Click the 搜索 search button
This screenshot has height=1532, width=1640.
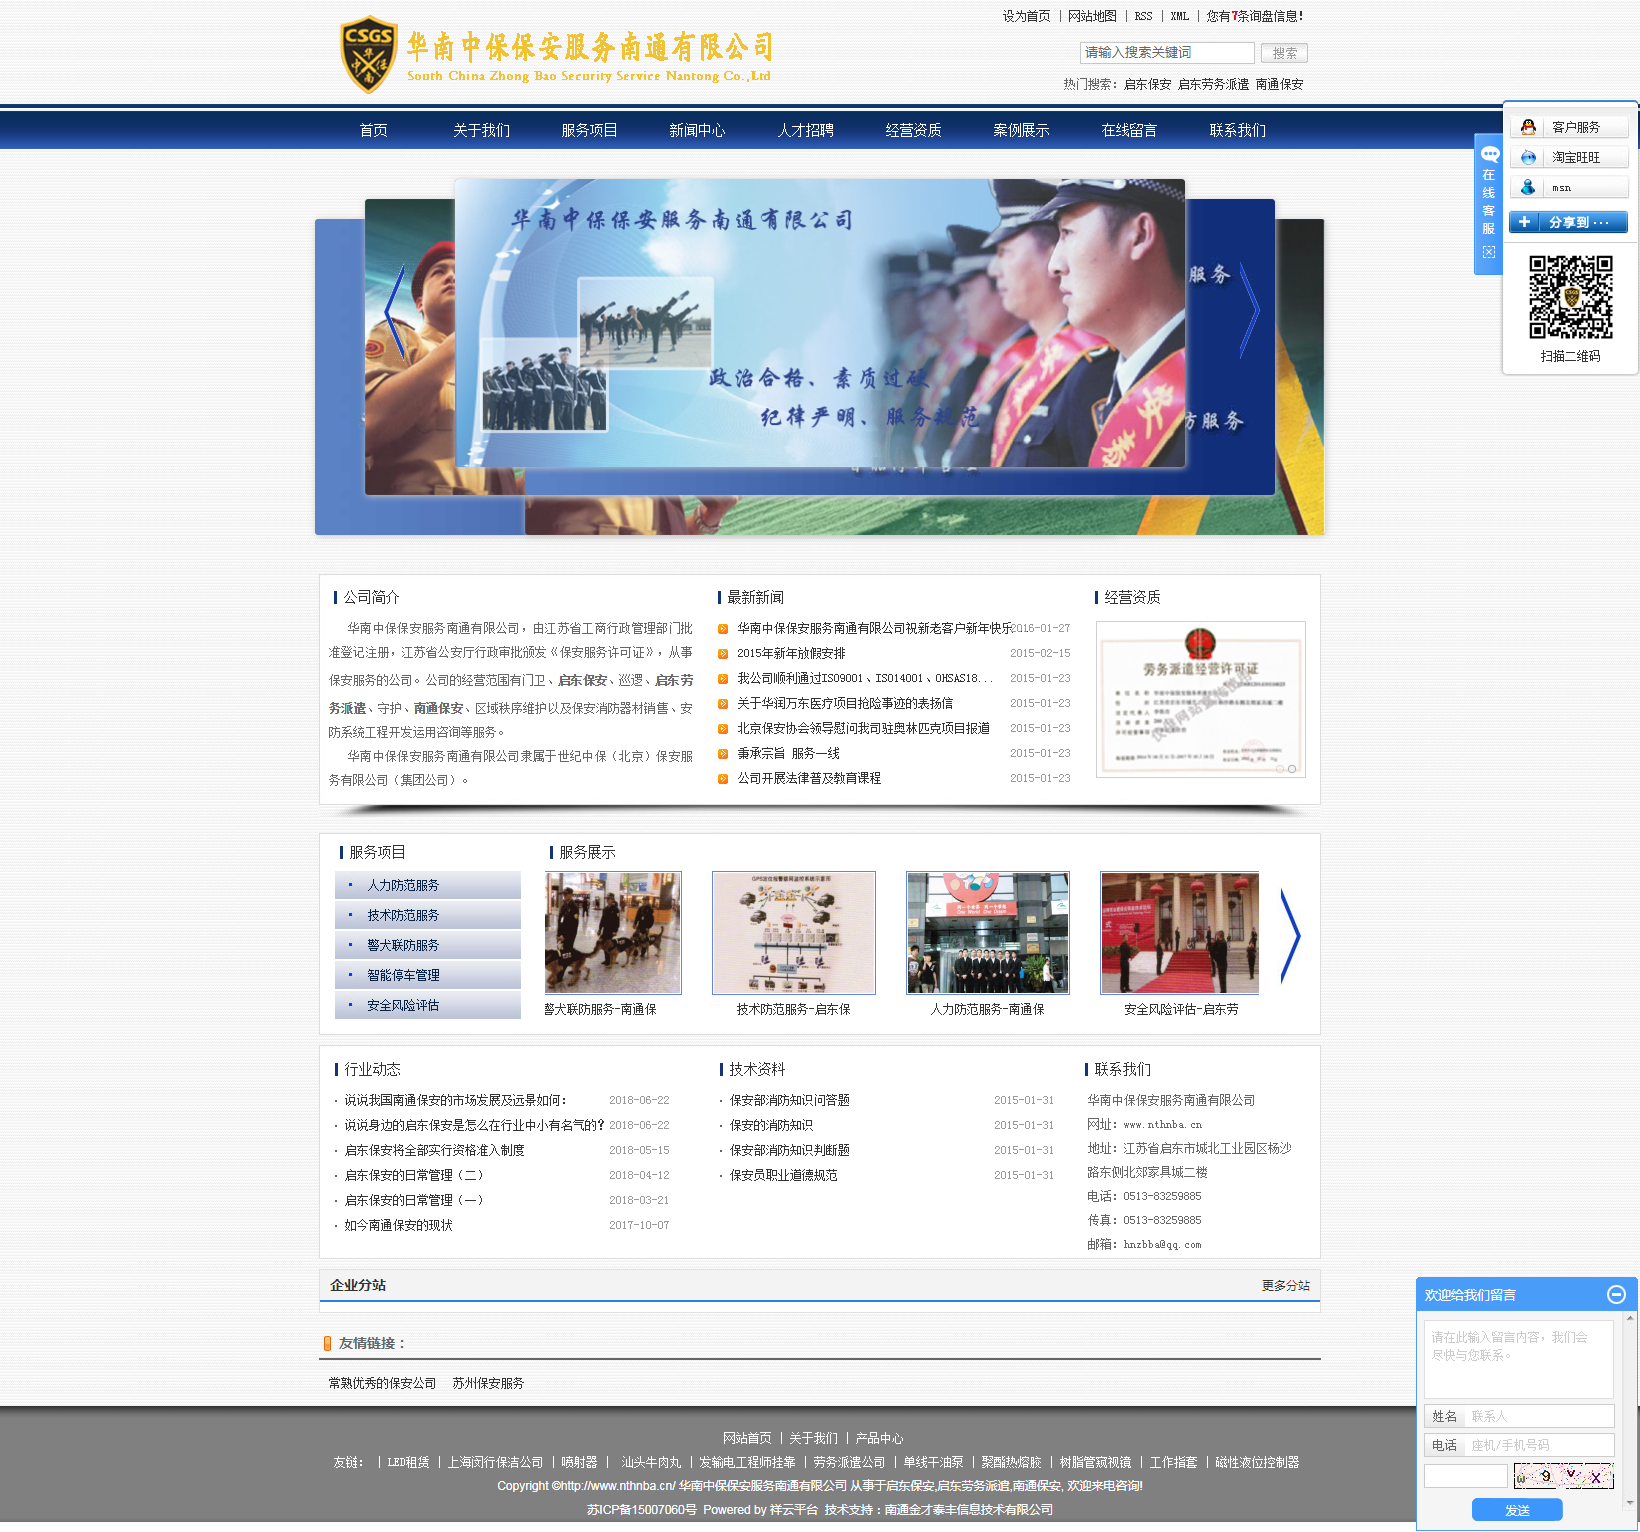coord(1284,52)
